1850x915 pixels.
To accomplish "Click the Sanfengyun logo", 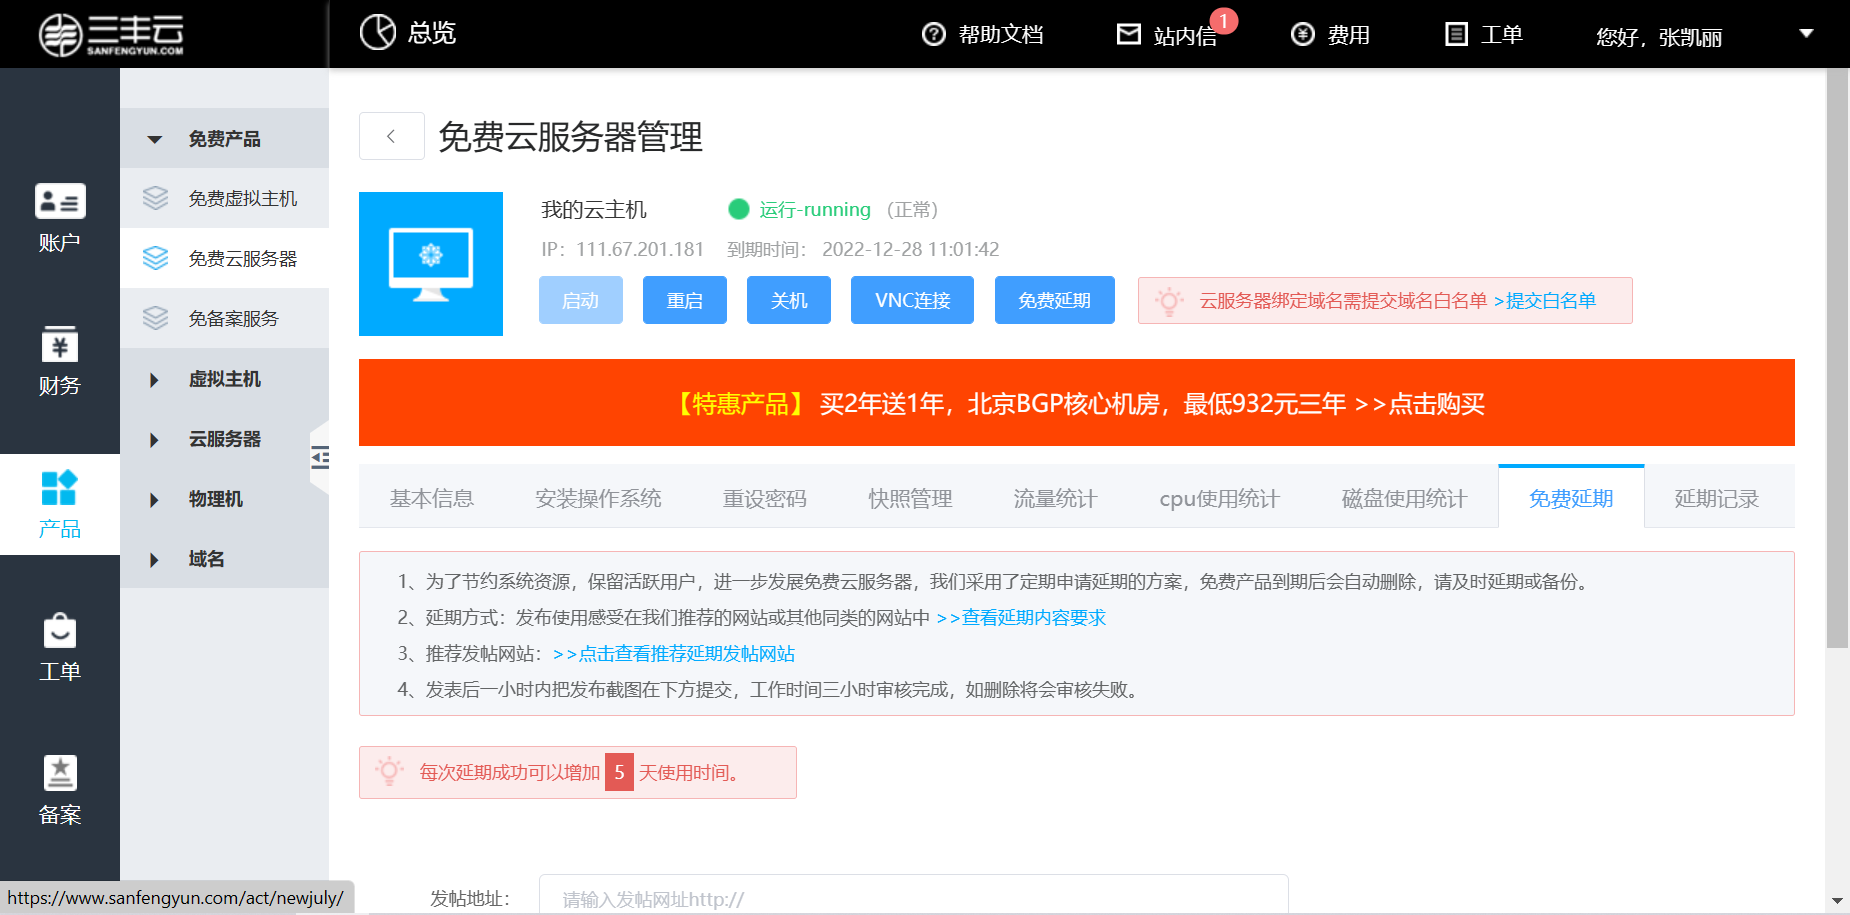I will (111, 35).
